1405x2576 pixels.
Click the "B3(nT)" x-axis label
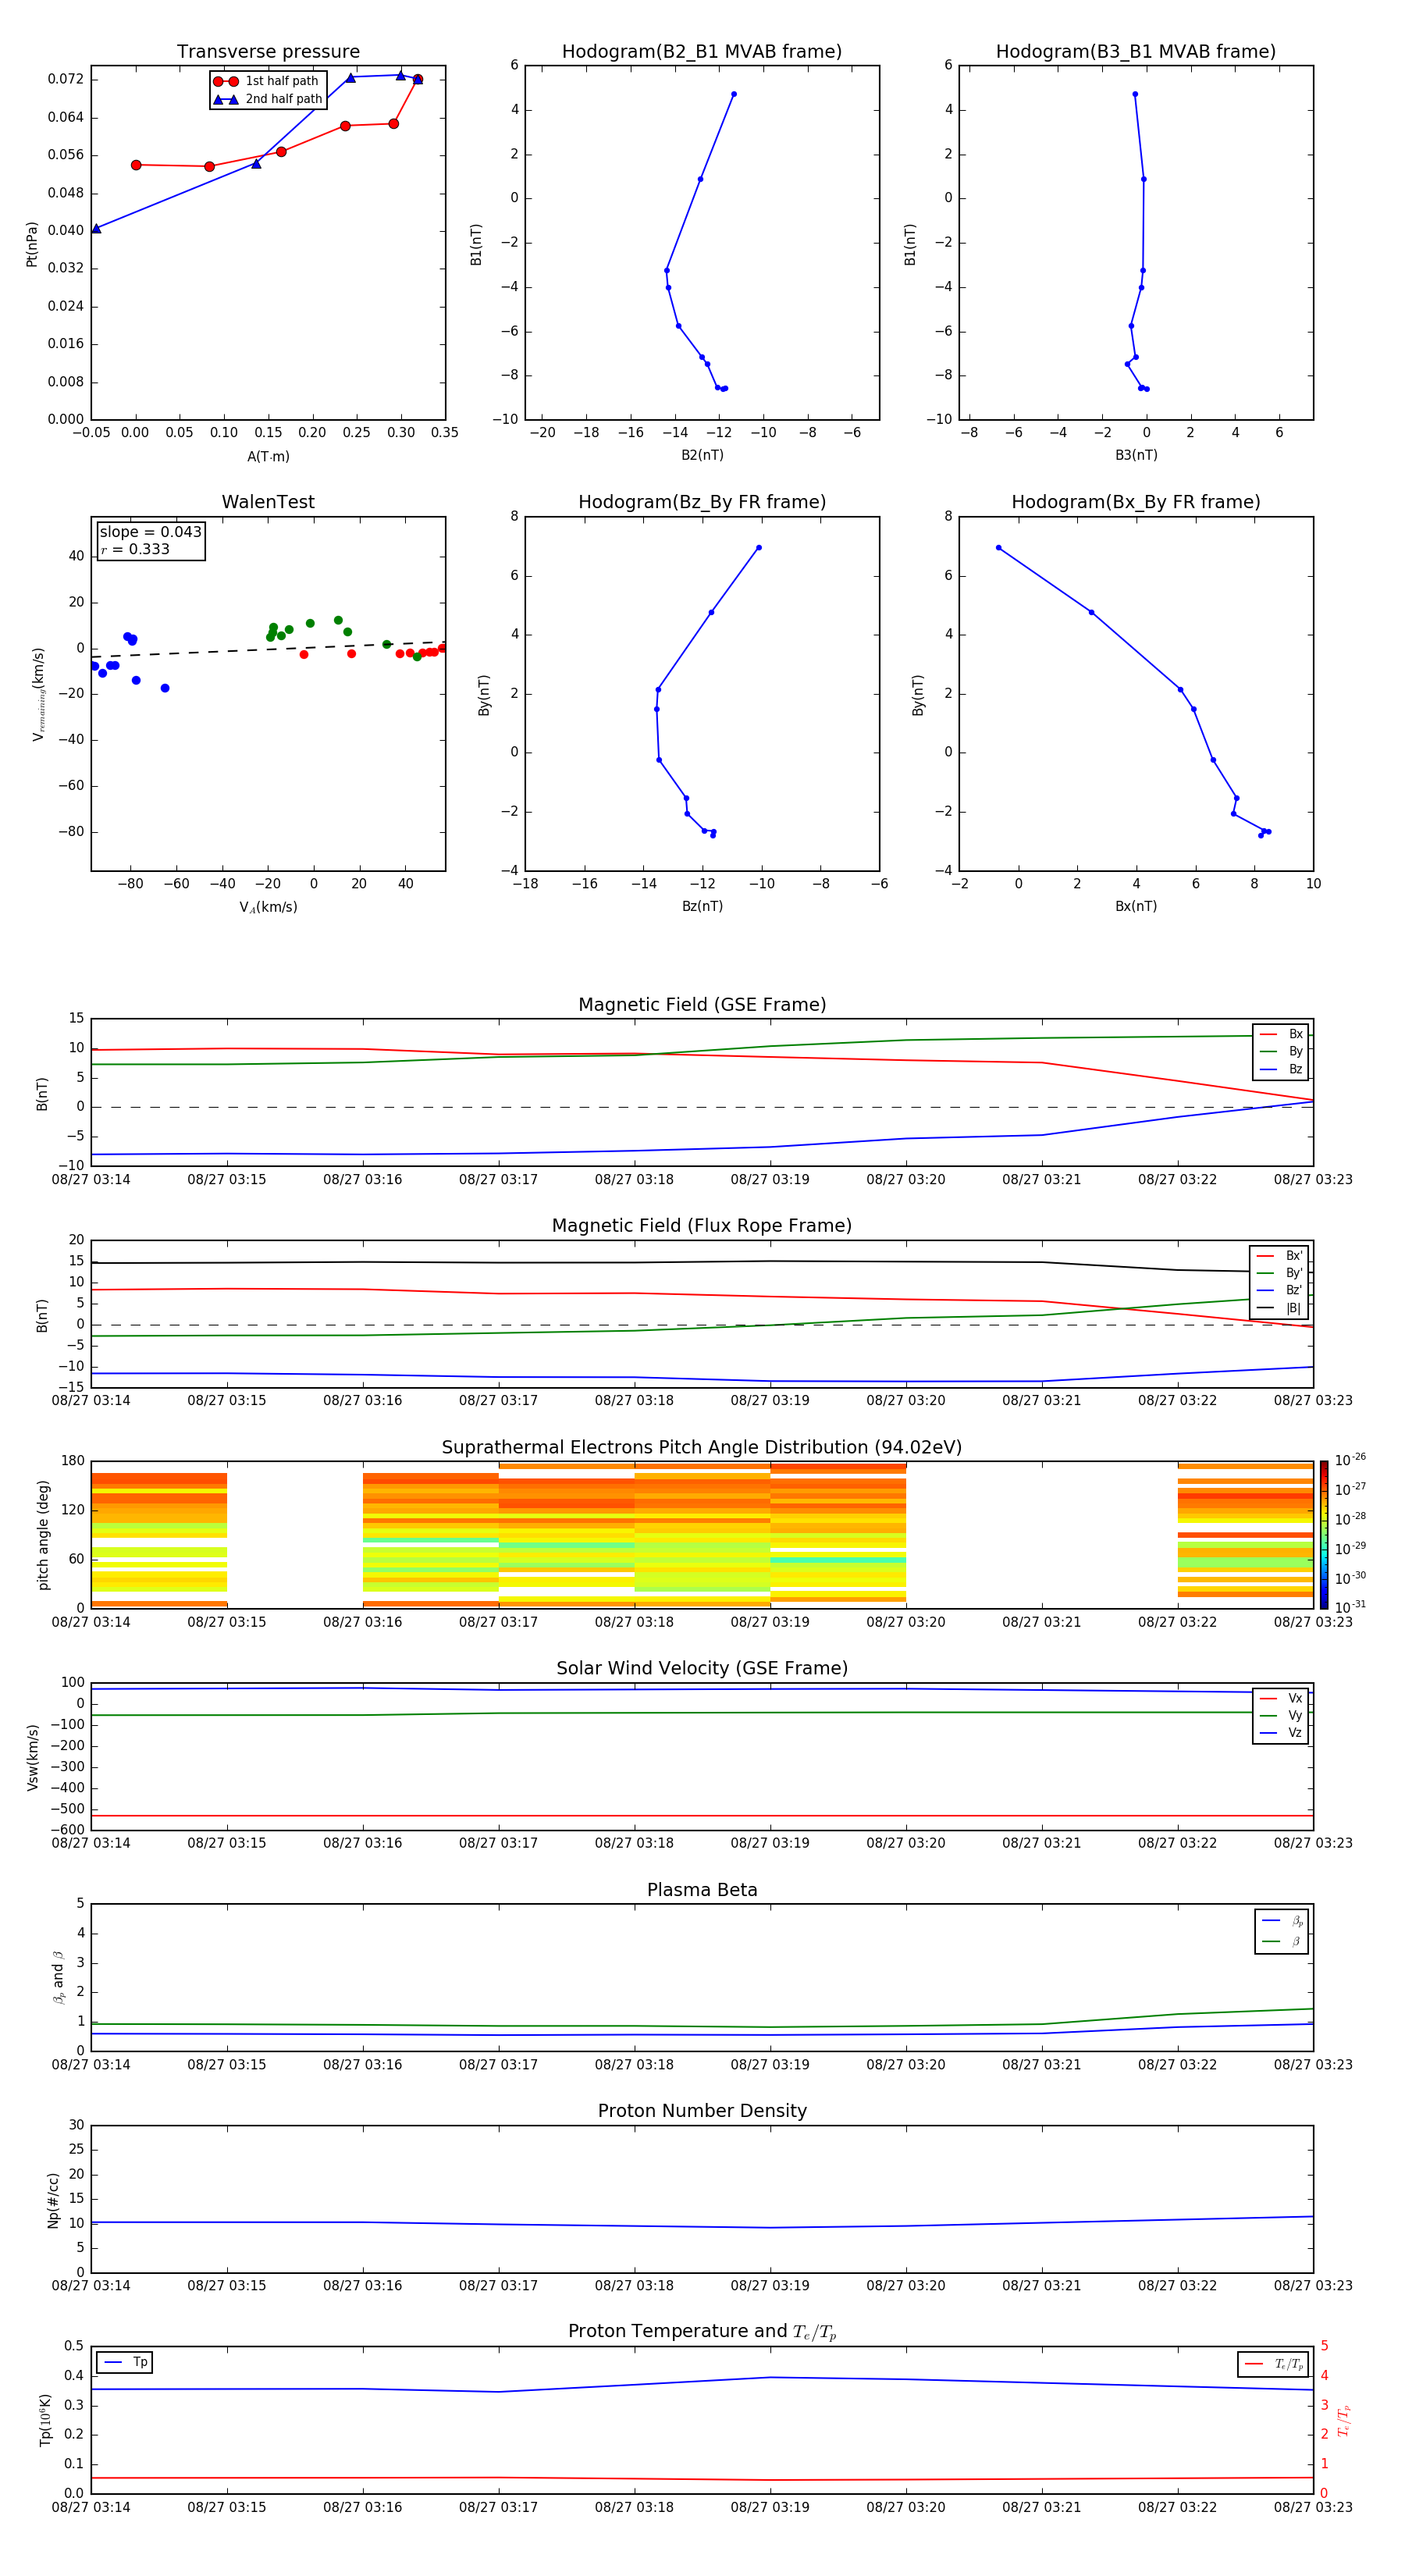point(1136,455)
